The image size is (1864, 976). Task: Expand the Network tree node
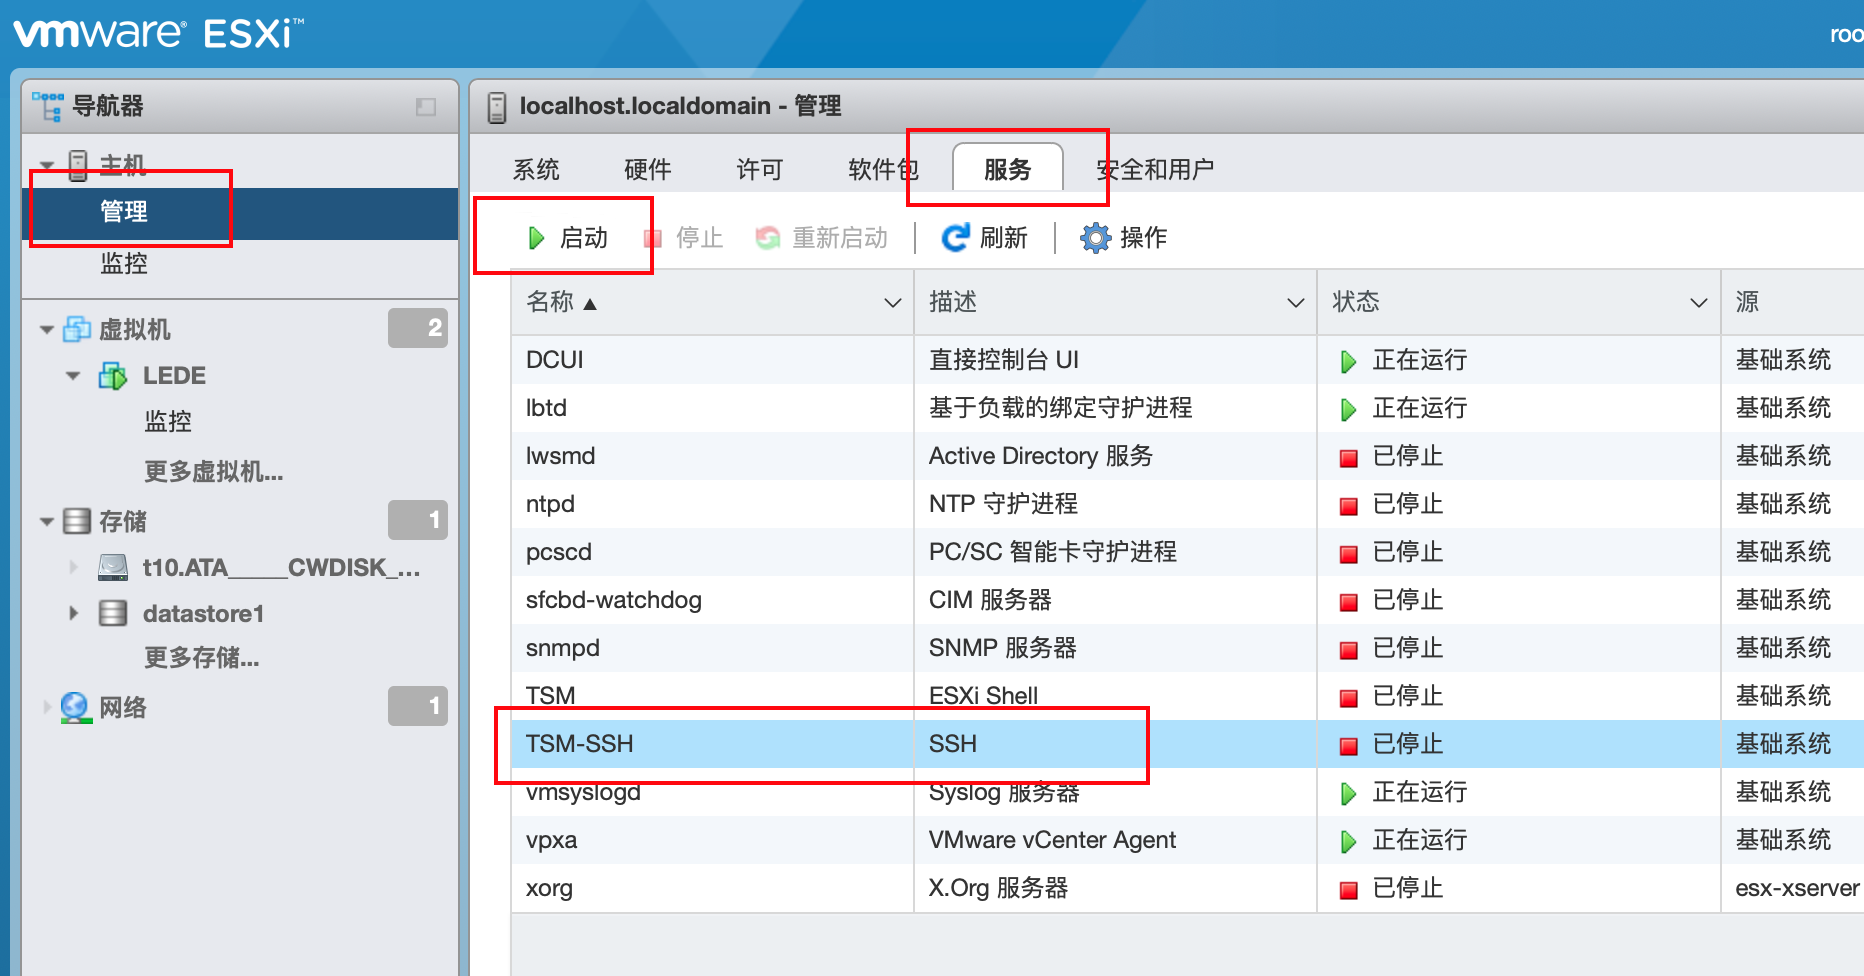click(x=47, y=707)
